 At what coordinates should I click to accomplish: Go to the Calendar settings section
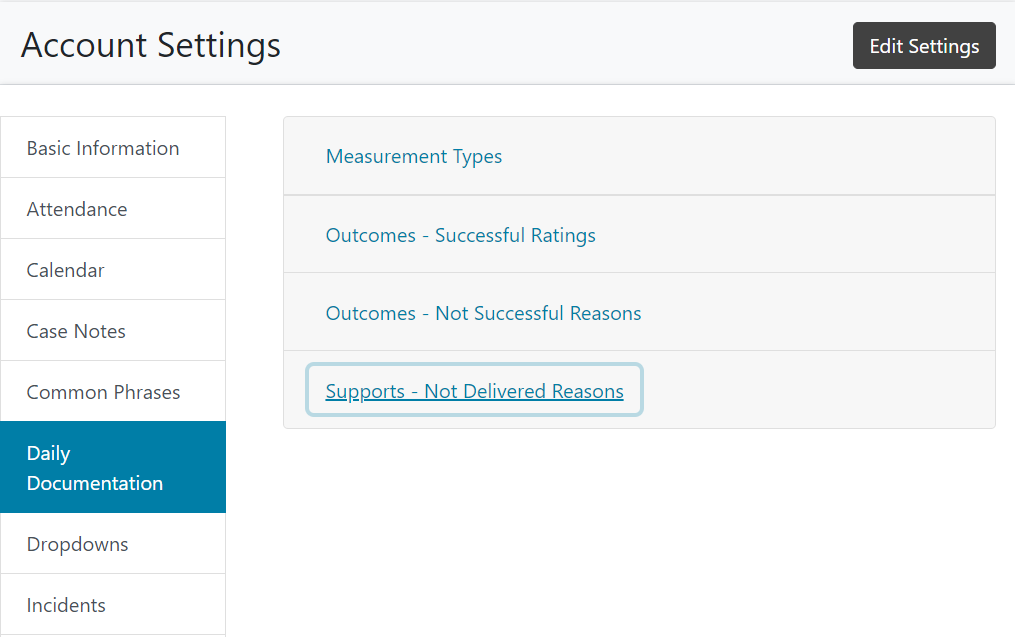point(113,269)
